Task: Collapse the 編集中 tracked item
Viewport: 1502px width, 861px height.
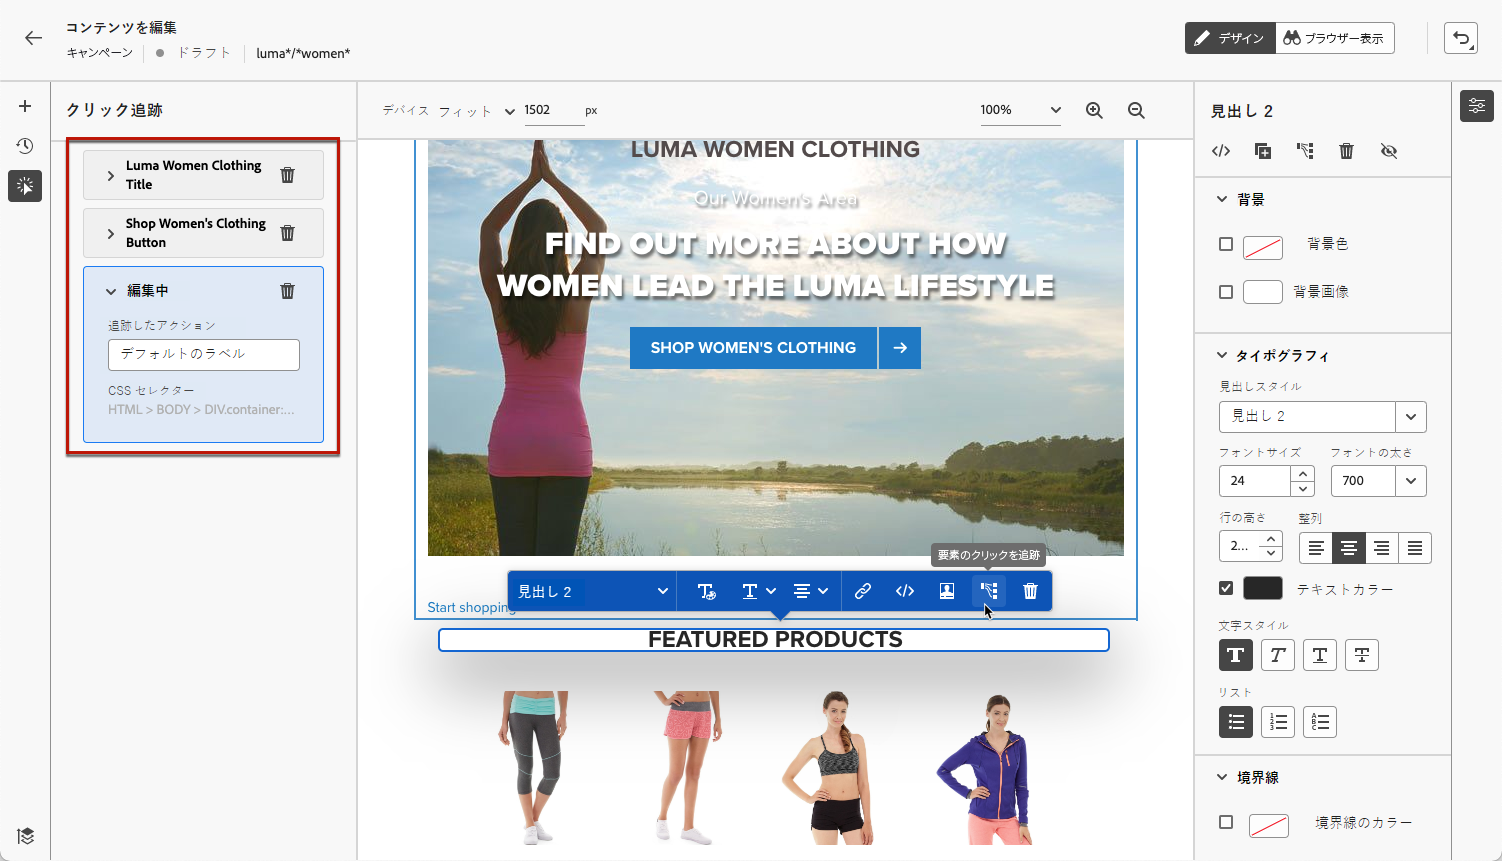Action: click(x=111, y=291)
